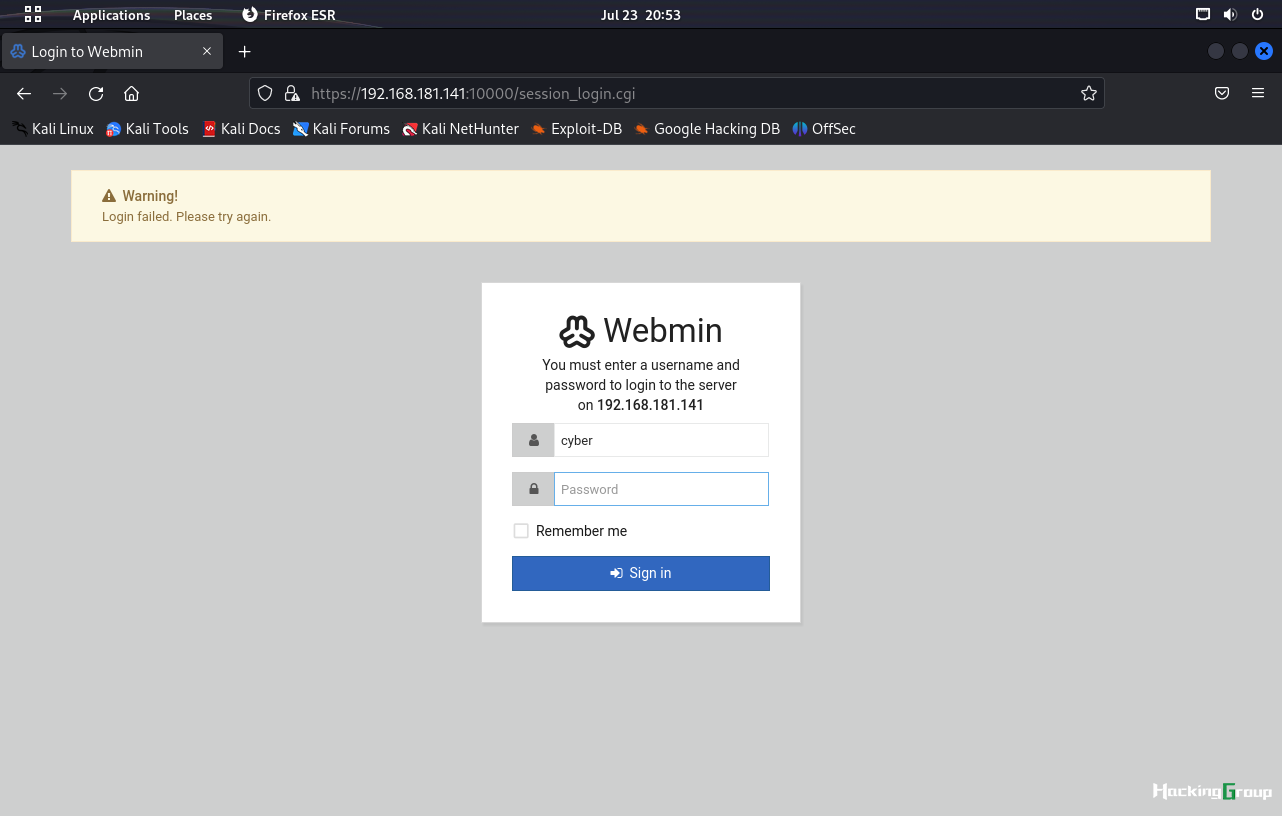Close the Login to Webmin tab
The height and width of the screenshot is (816, 1282).
(x=207, y=52)
